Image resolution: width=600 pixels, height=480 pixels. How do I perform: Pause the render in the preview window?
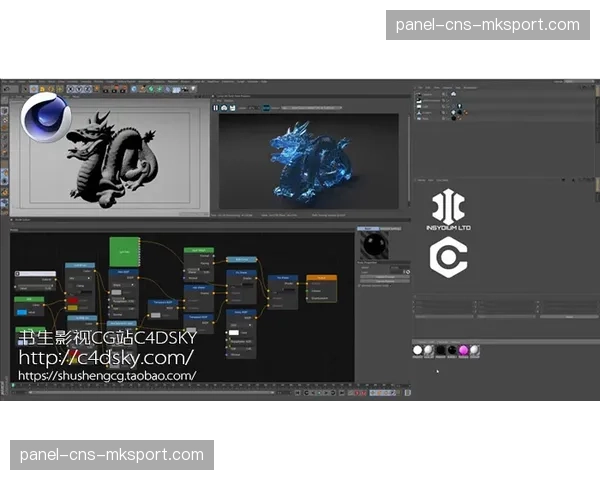pos(216,107)
